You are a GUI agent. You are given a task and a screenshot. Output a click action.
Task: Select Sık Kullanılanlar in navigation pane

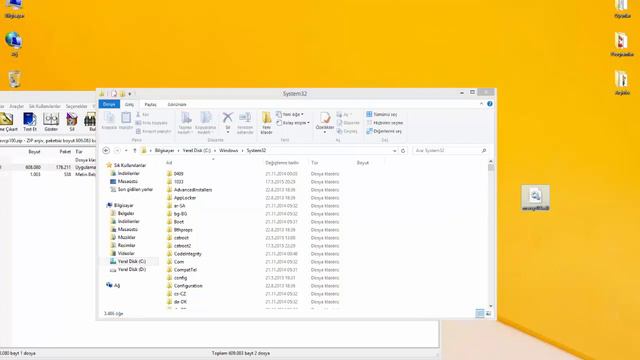click(126, 165)
